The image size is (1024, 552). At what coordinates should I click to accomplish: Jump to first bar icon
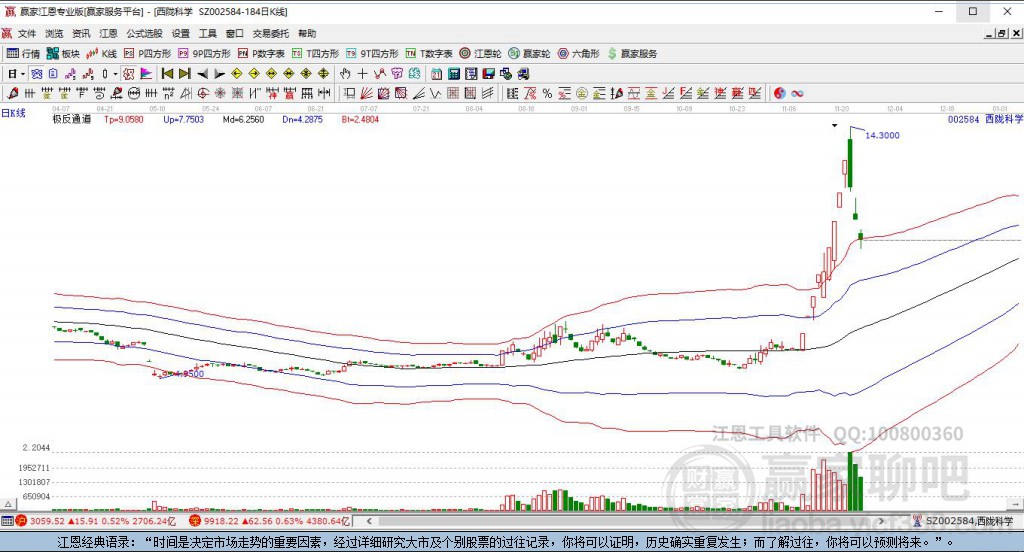[x=168, y=74]
